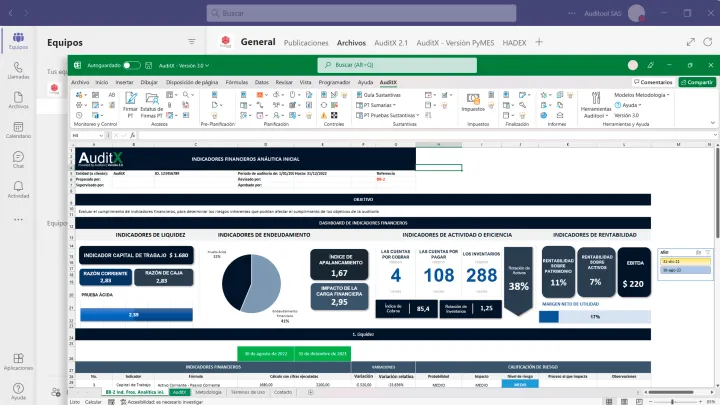Reload the Teams tab

708,42
